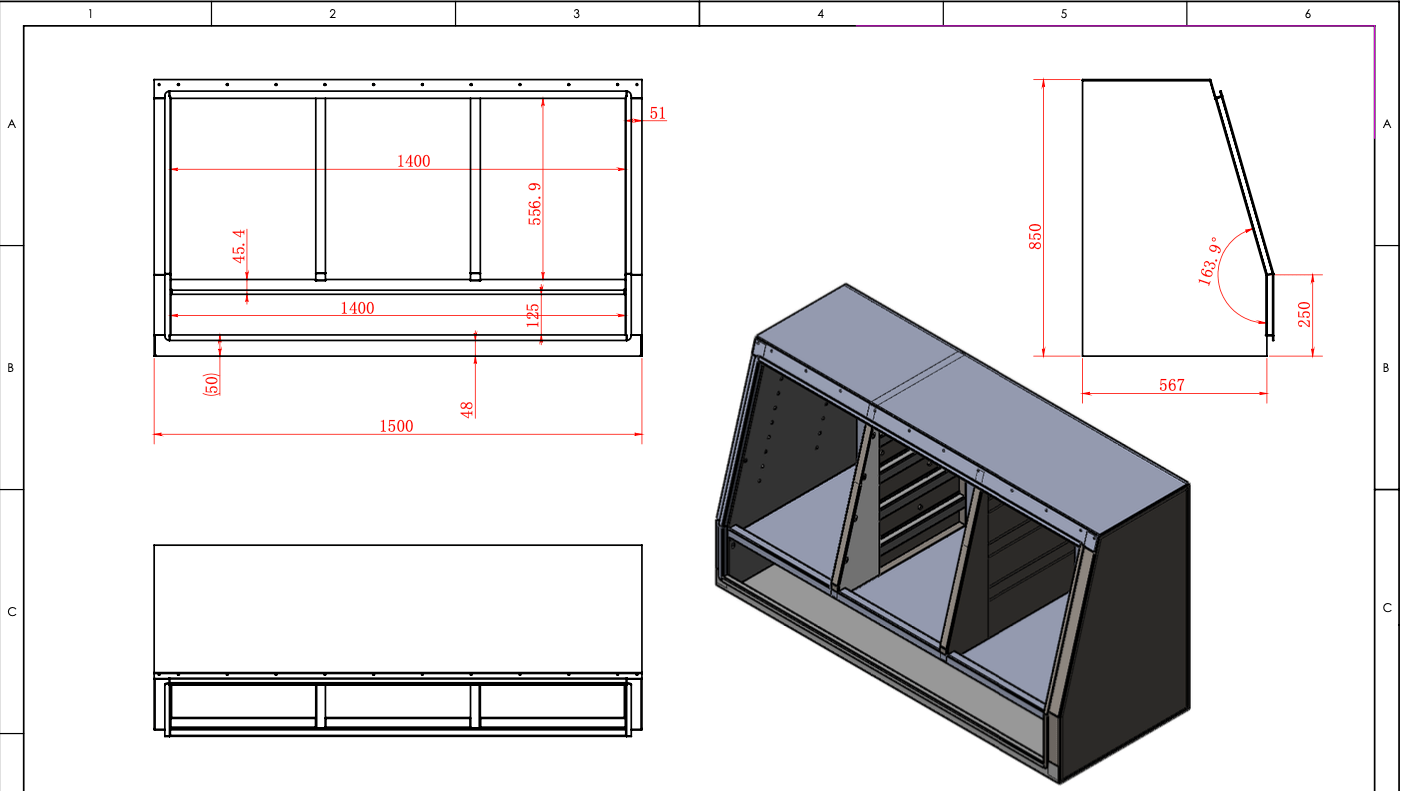This screenshot has width=1401, height=791.
Task: Click zone column label 4 in top border
Action: click(821, 14)
